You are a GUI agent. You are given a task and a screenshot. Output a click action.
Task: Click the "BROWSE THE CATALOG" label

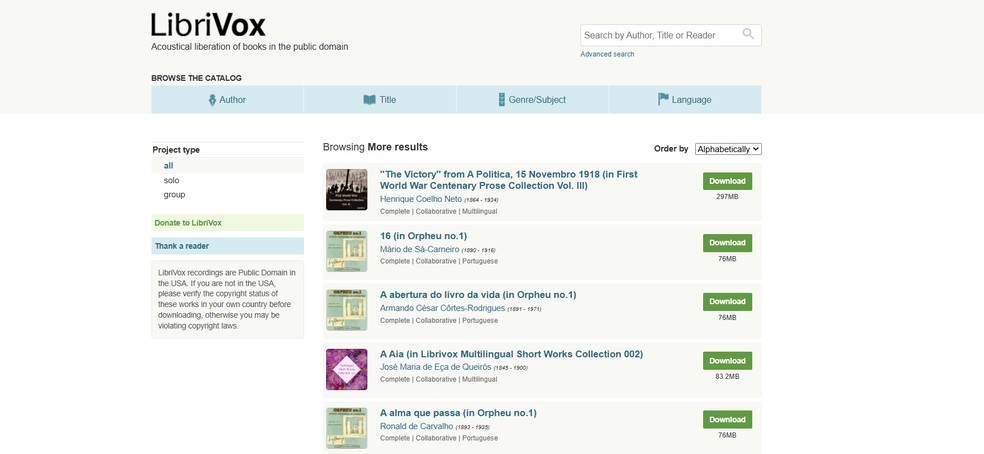click(196, 78)
